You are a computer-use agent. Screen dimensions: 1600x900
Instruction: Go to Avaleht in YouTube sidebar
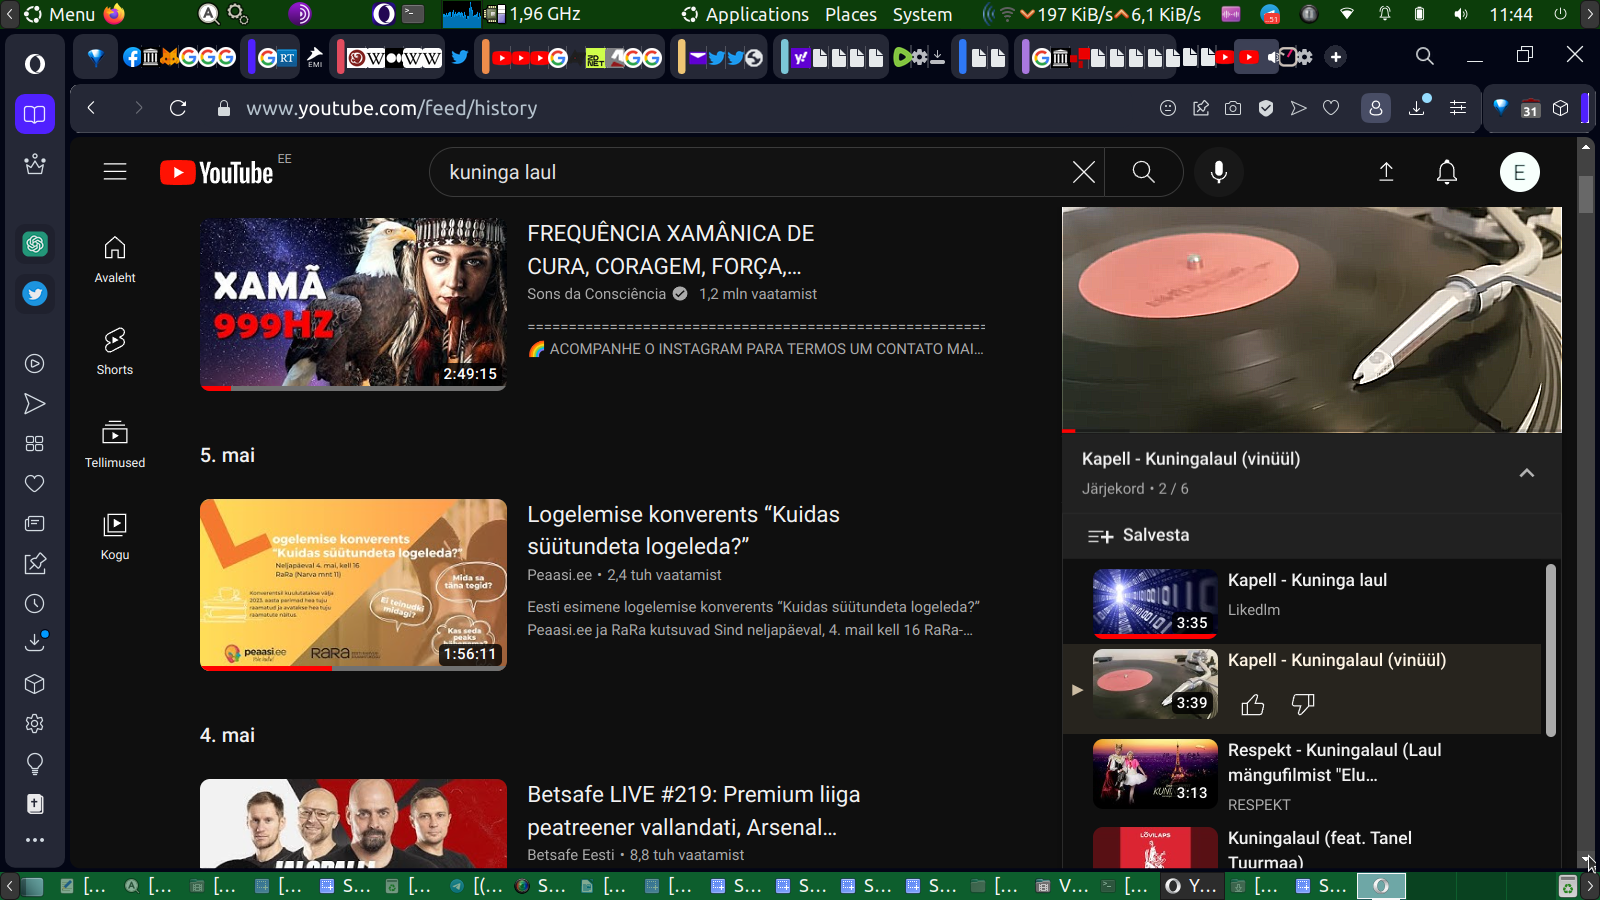[115, 259]
